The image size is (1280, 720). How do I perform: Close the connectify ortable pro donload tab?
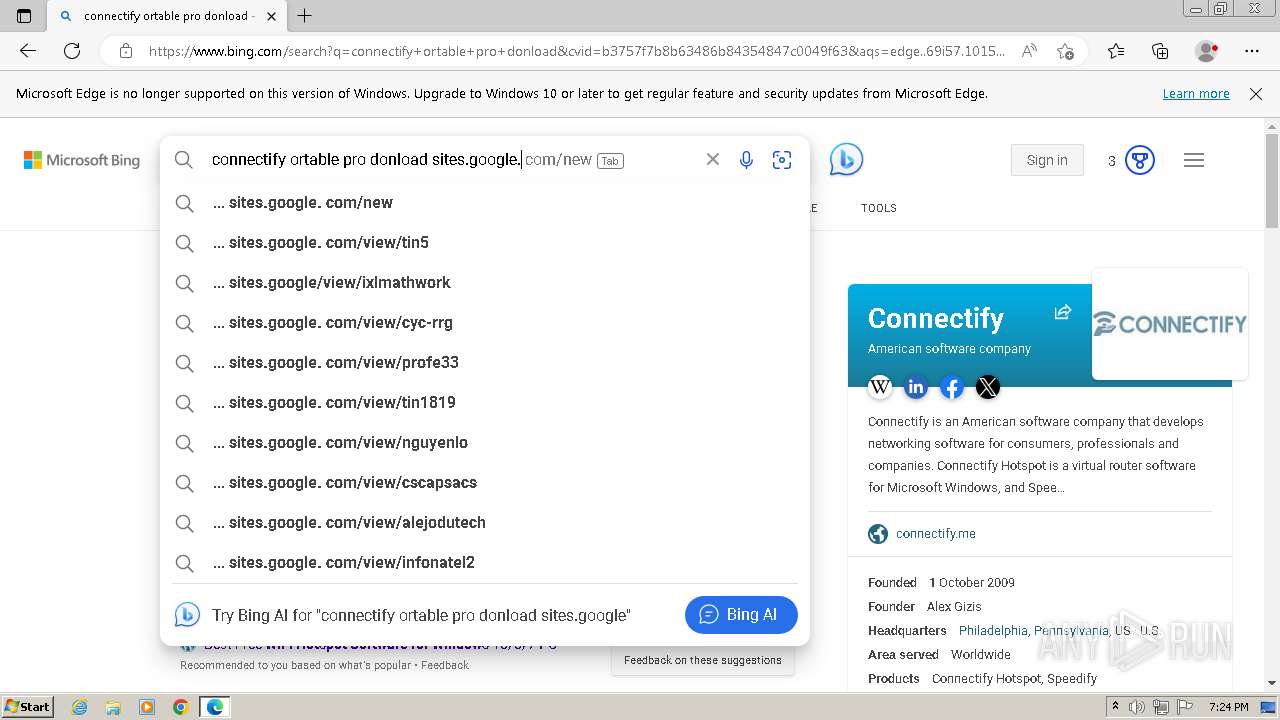271,16
